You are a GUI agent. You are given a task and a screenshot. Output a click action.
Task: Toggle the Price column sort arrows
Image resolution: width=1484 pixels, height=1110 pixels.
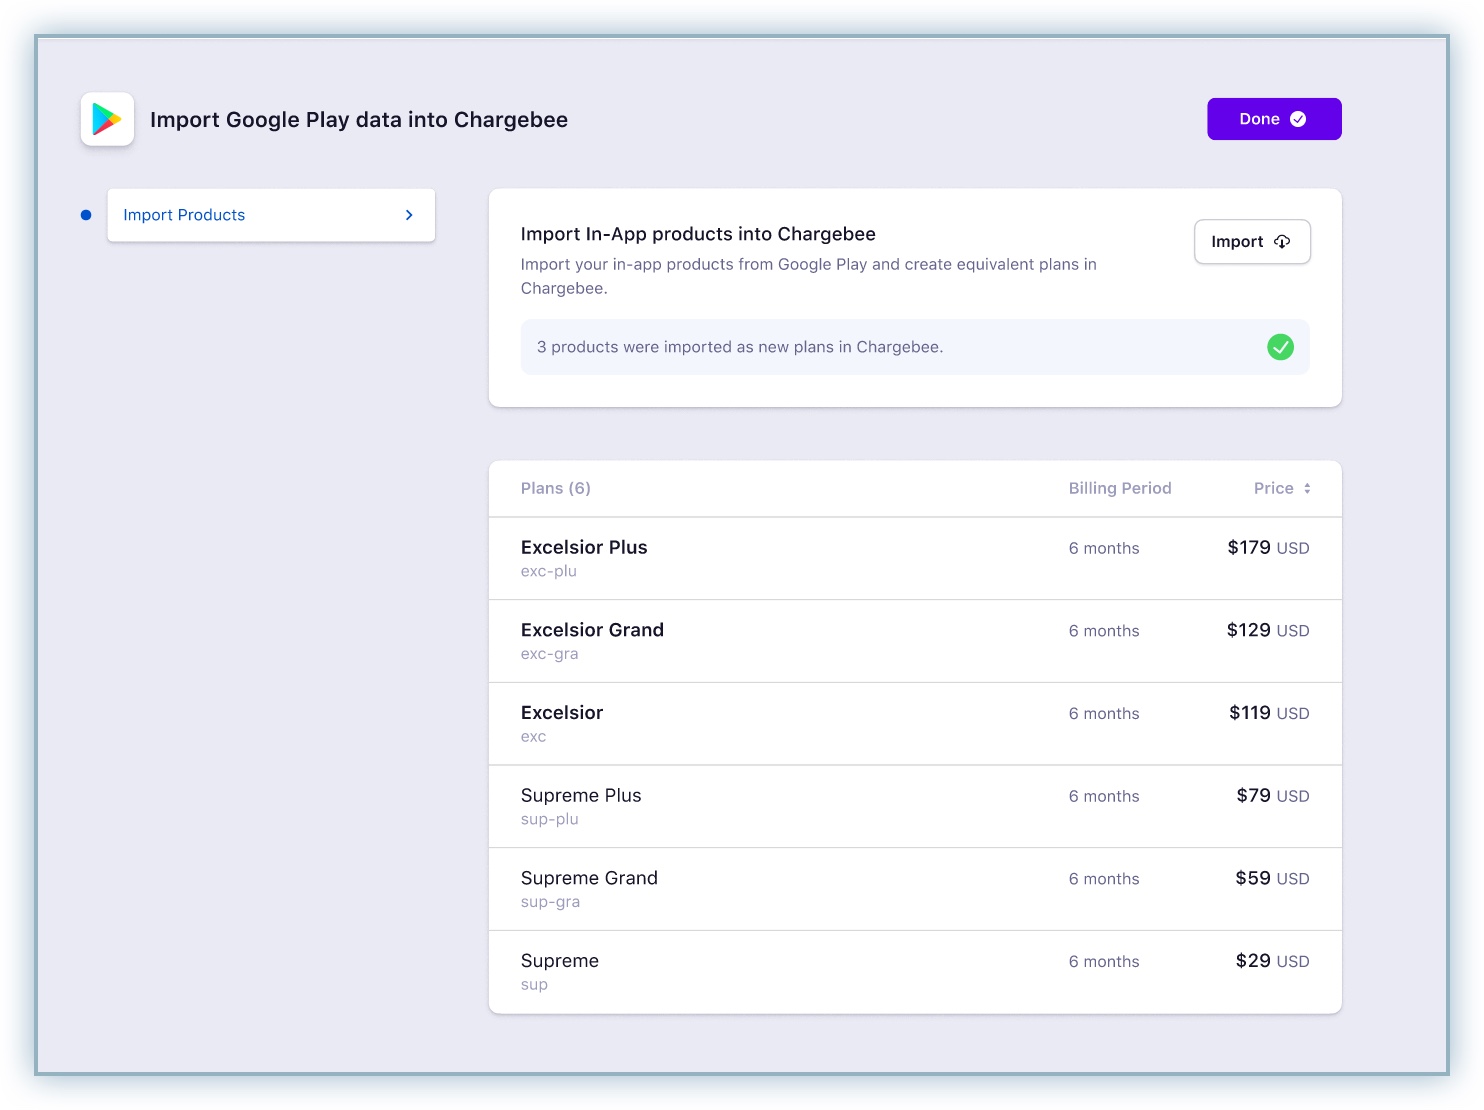click(1307, 489)
